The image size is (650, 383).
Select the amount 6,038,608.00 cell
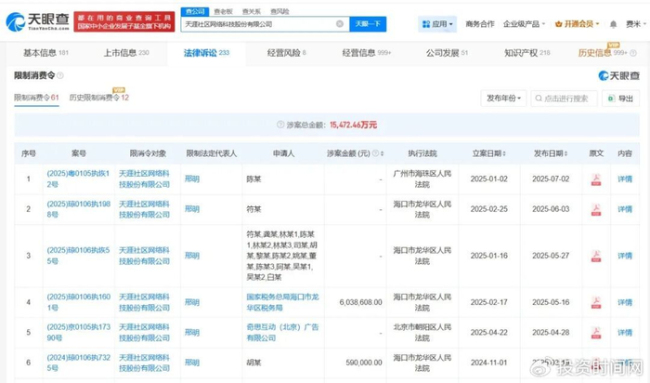[x=361, y=302]
